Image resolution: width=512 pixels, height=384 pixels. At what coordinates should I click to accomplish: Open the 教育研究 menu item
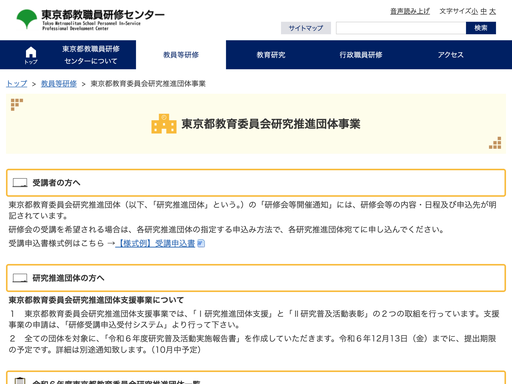(x=271, y=55)
